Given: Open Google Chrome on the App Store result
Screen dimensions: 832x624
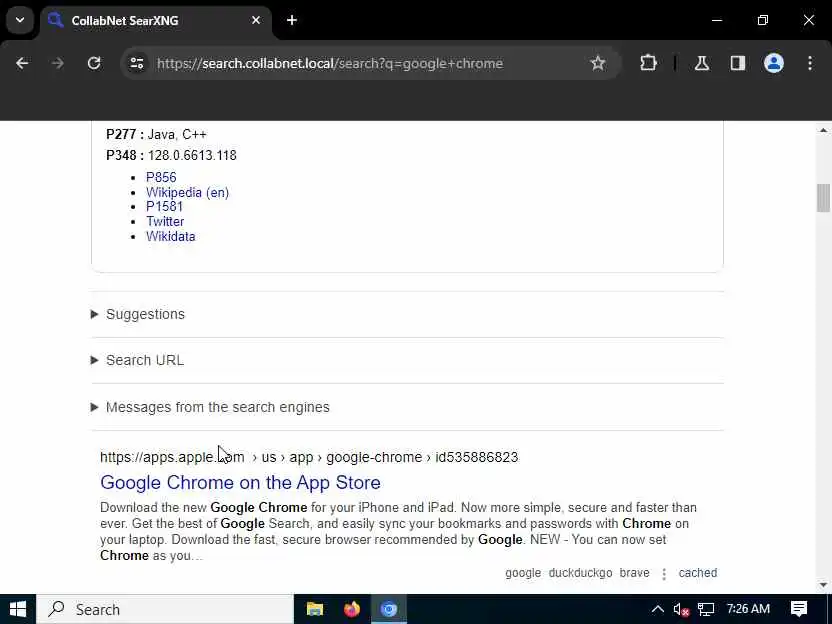Looking at the screenshot, I should click(240, 482).
